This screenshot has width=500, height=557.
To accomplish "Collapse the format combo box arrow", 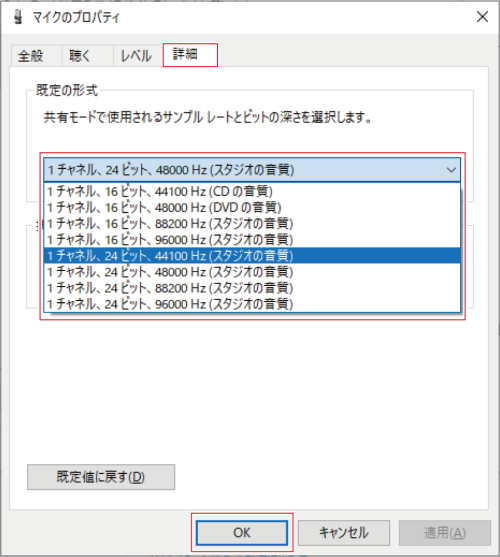I will pos(451,170).
